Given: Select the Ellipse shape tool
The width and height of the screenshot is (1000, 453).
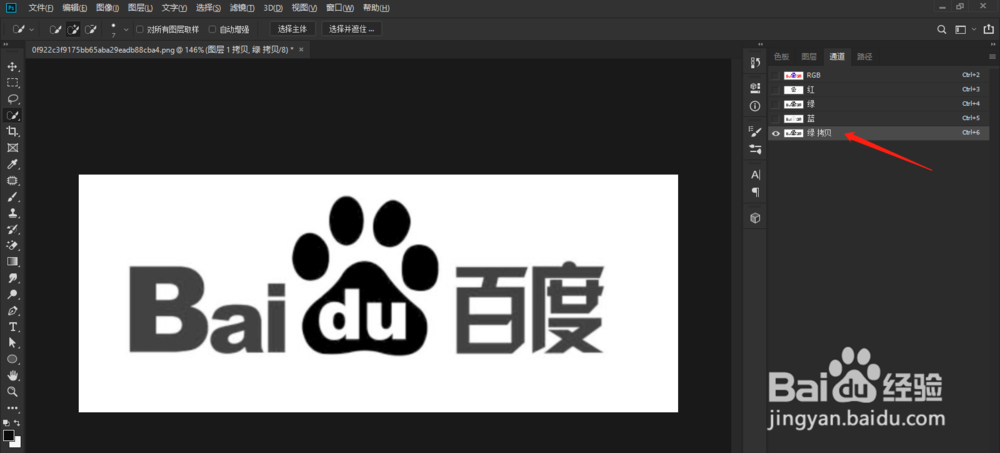Looking at the screenshot, I should pyautogui.click(x=12, y=359).
